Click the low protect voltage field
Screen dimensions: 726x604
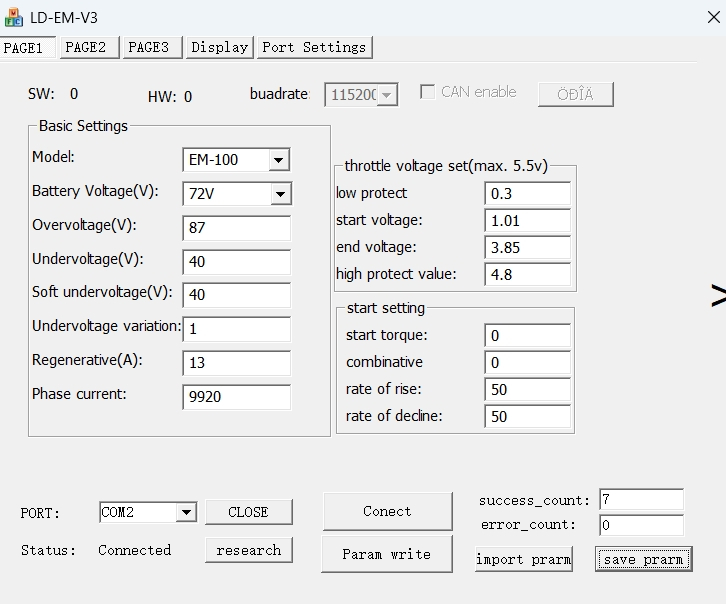point(527,193)
